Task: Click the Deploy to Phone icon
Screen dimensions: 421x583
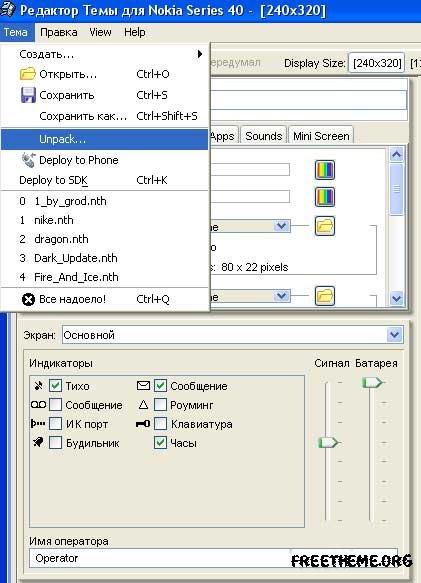Action: point(28,160)
